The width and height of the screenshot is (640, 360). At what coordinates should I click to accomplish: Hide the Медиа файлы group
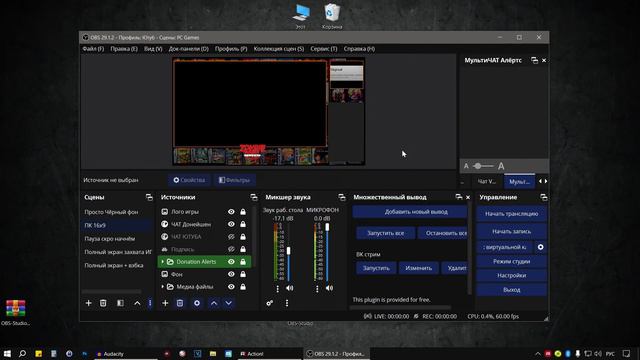coord(231,287)
